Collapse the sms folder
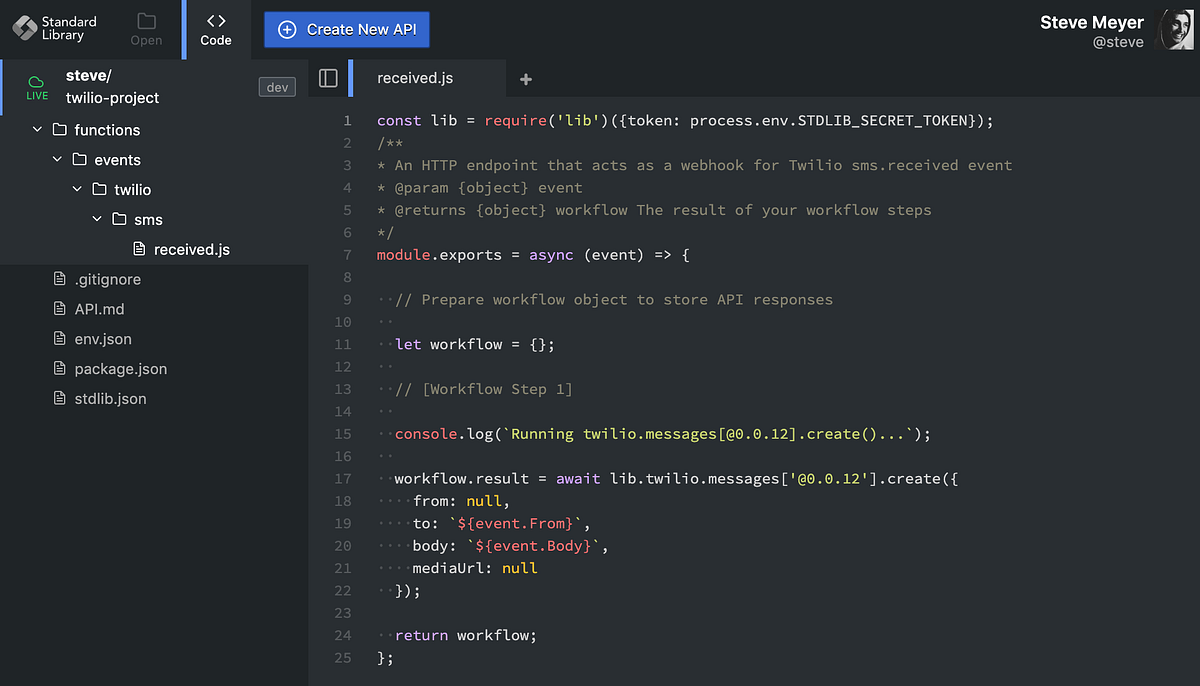The height and width of the screenshot is (686, 1200). coord(96,218)
